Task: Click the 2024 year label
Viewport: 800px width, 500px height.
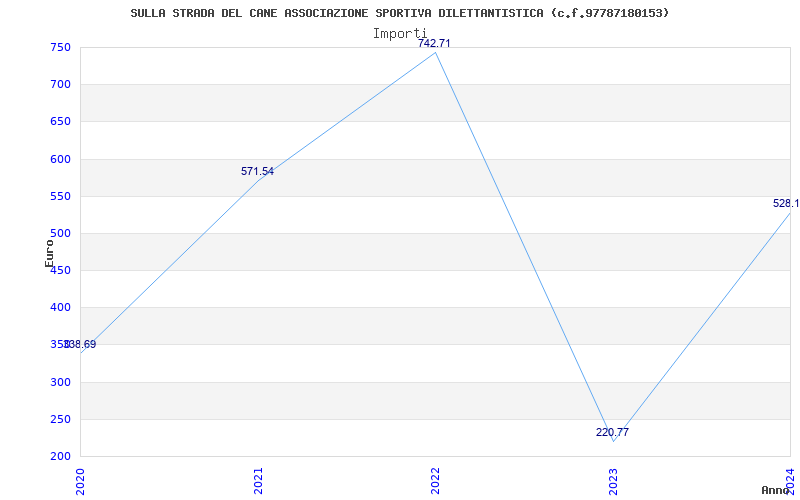Action: pos(790,481)
